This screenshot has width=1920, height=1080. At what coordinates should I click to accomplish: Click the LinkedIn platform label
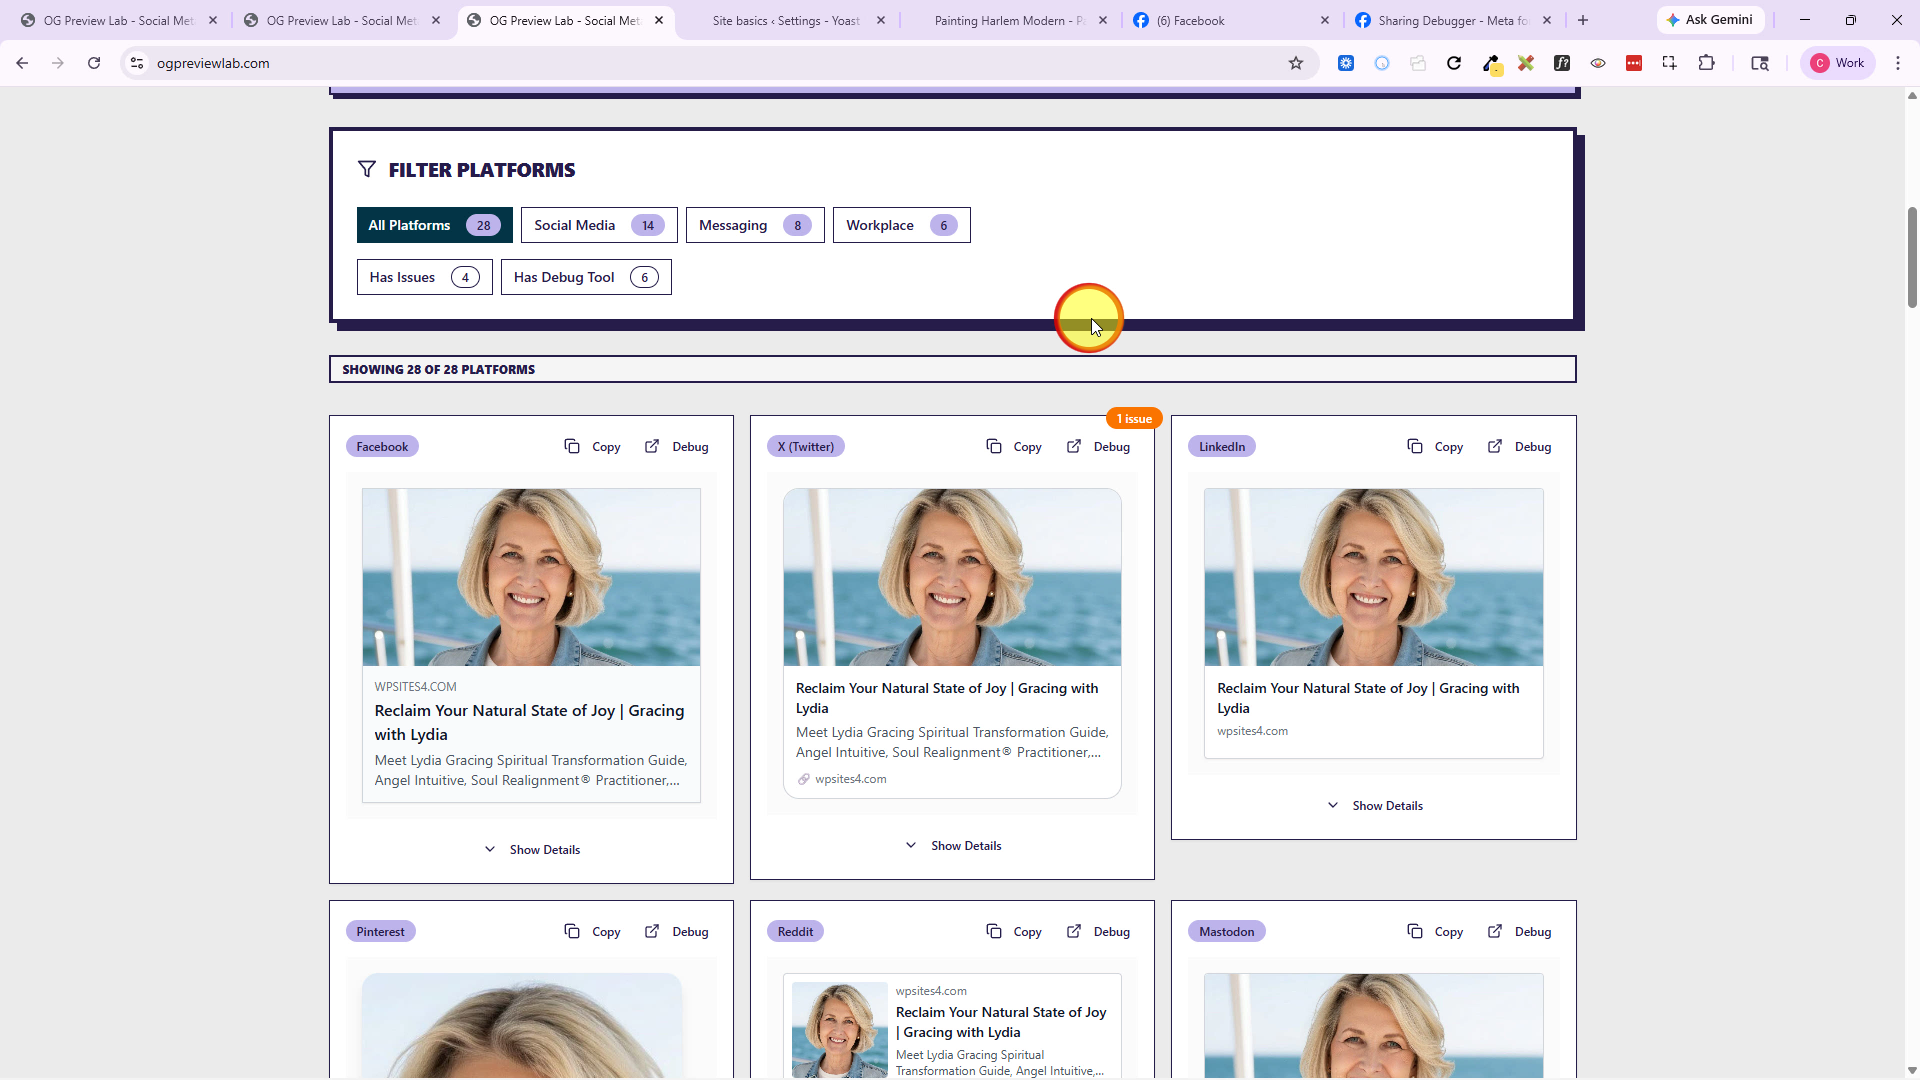click(1222, 447)
